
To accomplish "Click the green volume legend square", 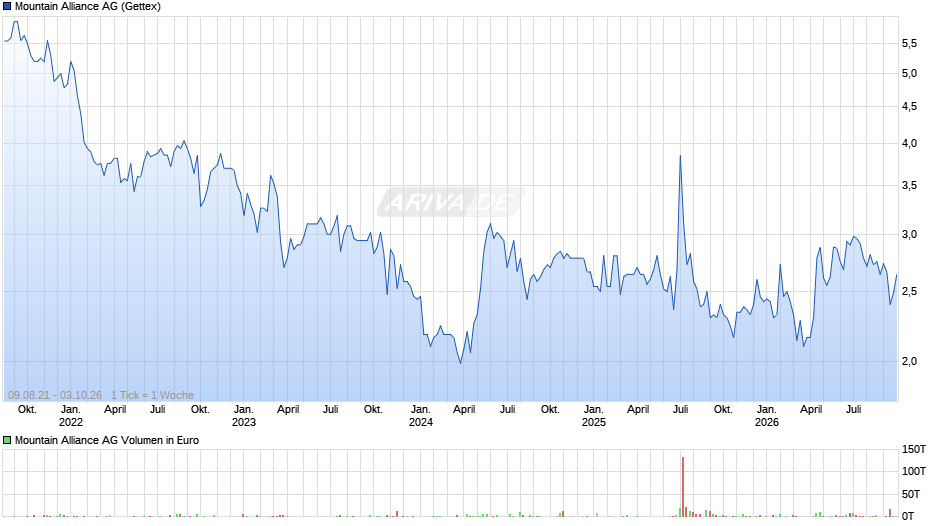I will point(7,440).
